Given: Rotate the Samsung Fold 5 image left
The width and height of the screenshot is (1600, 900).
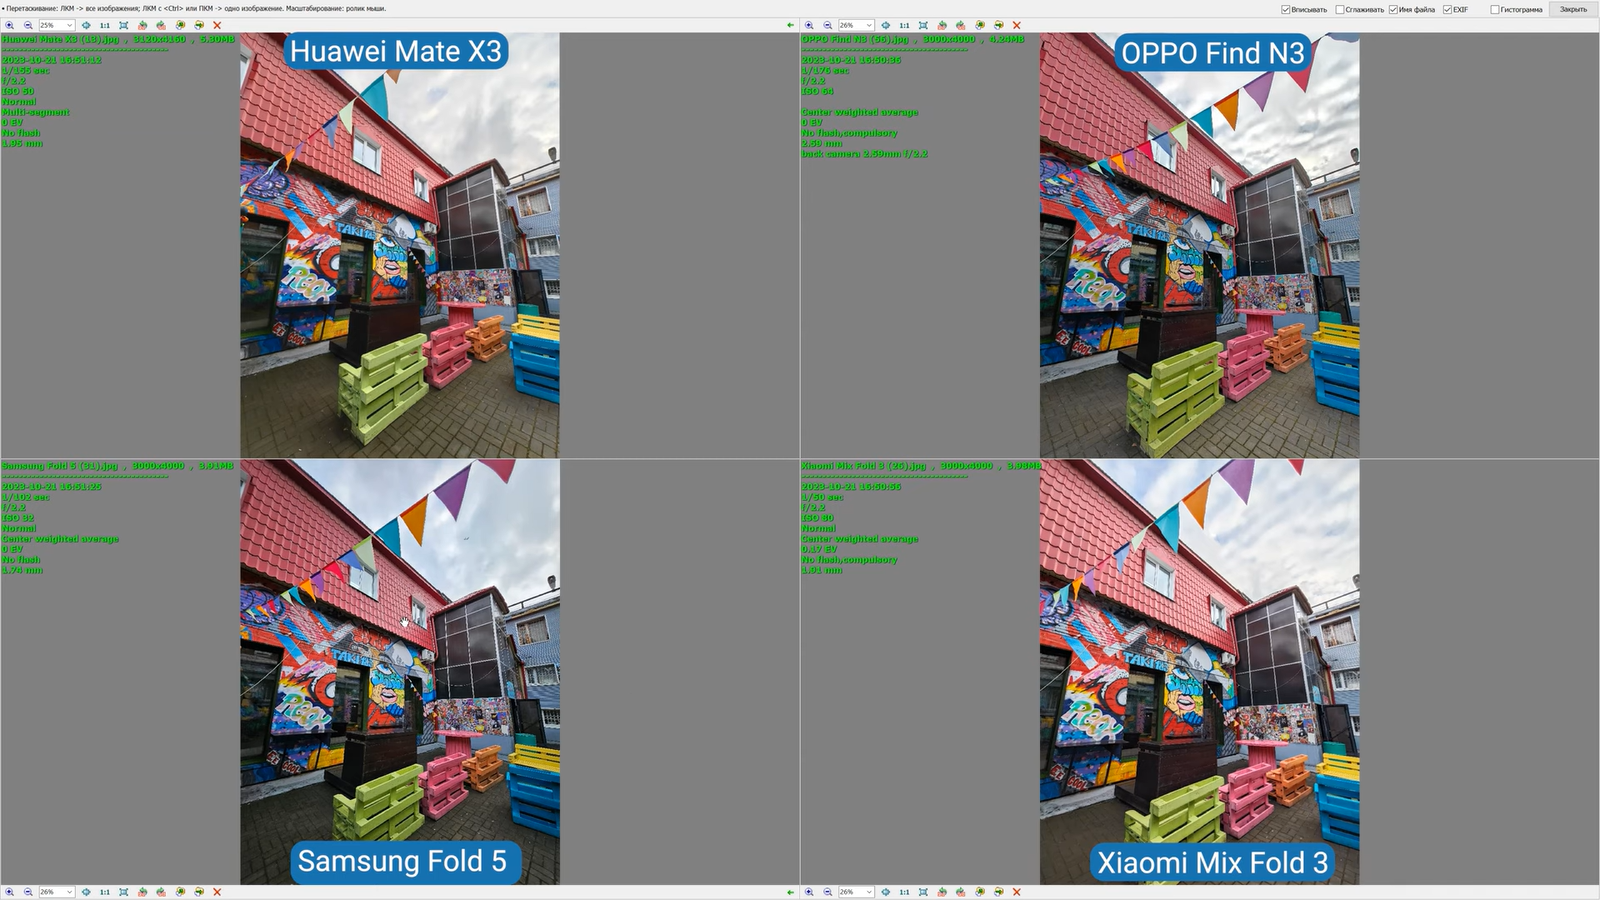Looking at the screenshot, I should click(143, 892).
